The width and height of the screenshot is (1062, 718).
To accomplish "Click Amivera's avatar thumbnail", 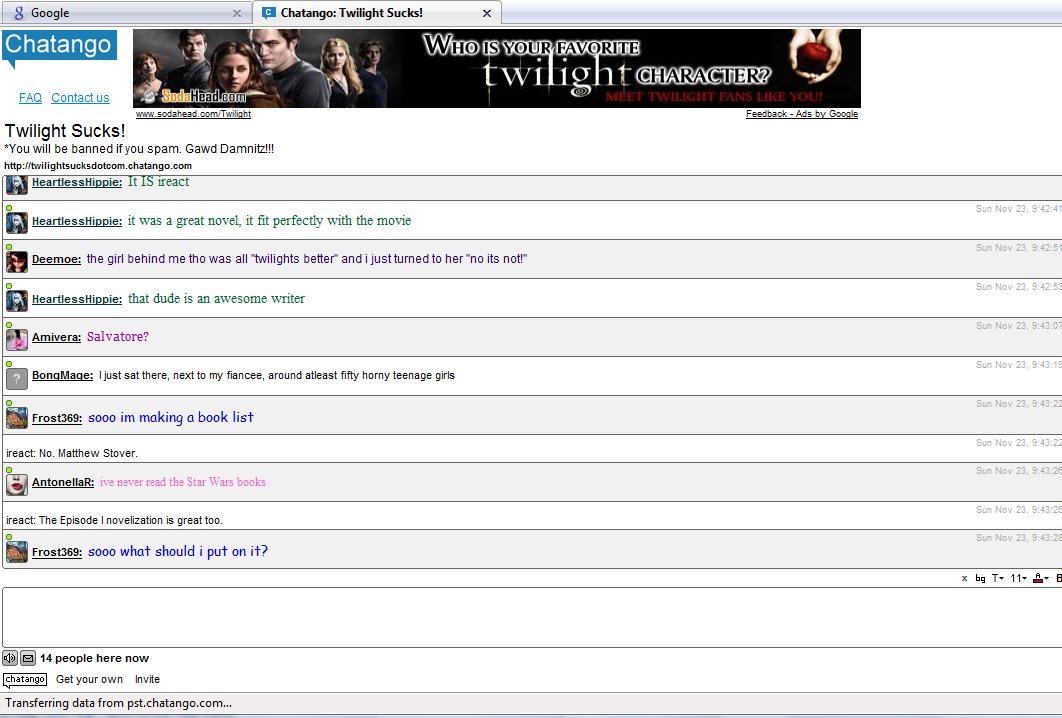I will 17,340.
